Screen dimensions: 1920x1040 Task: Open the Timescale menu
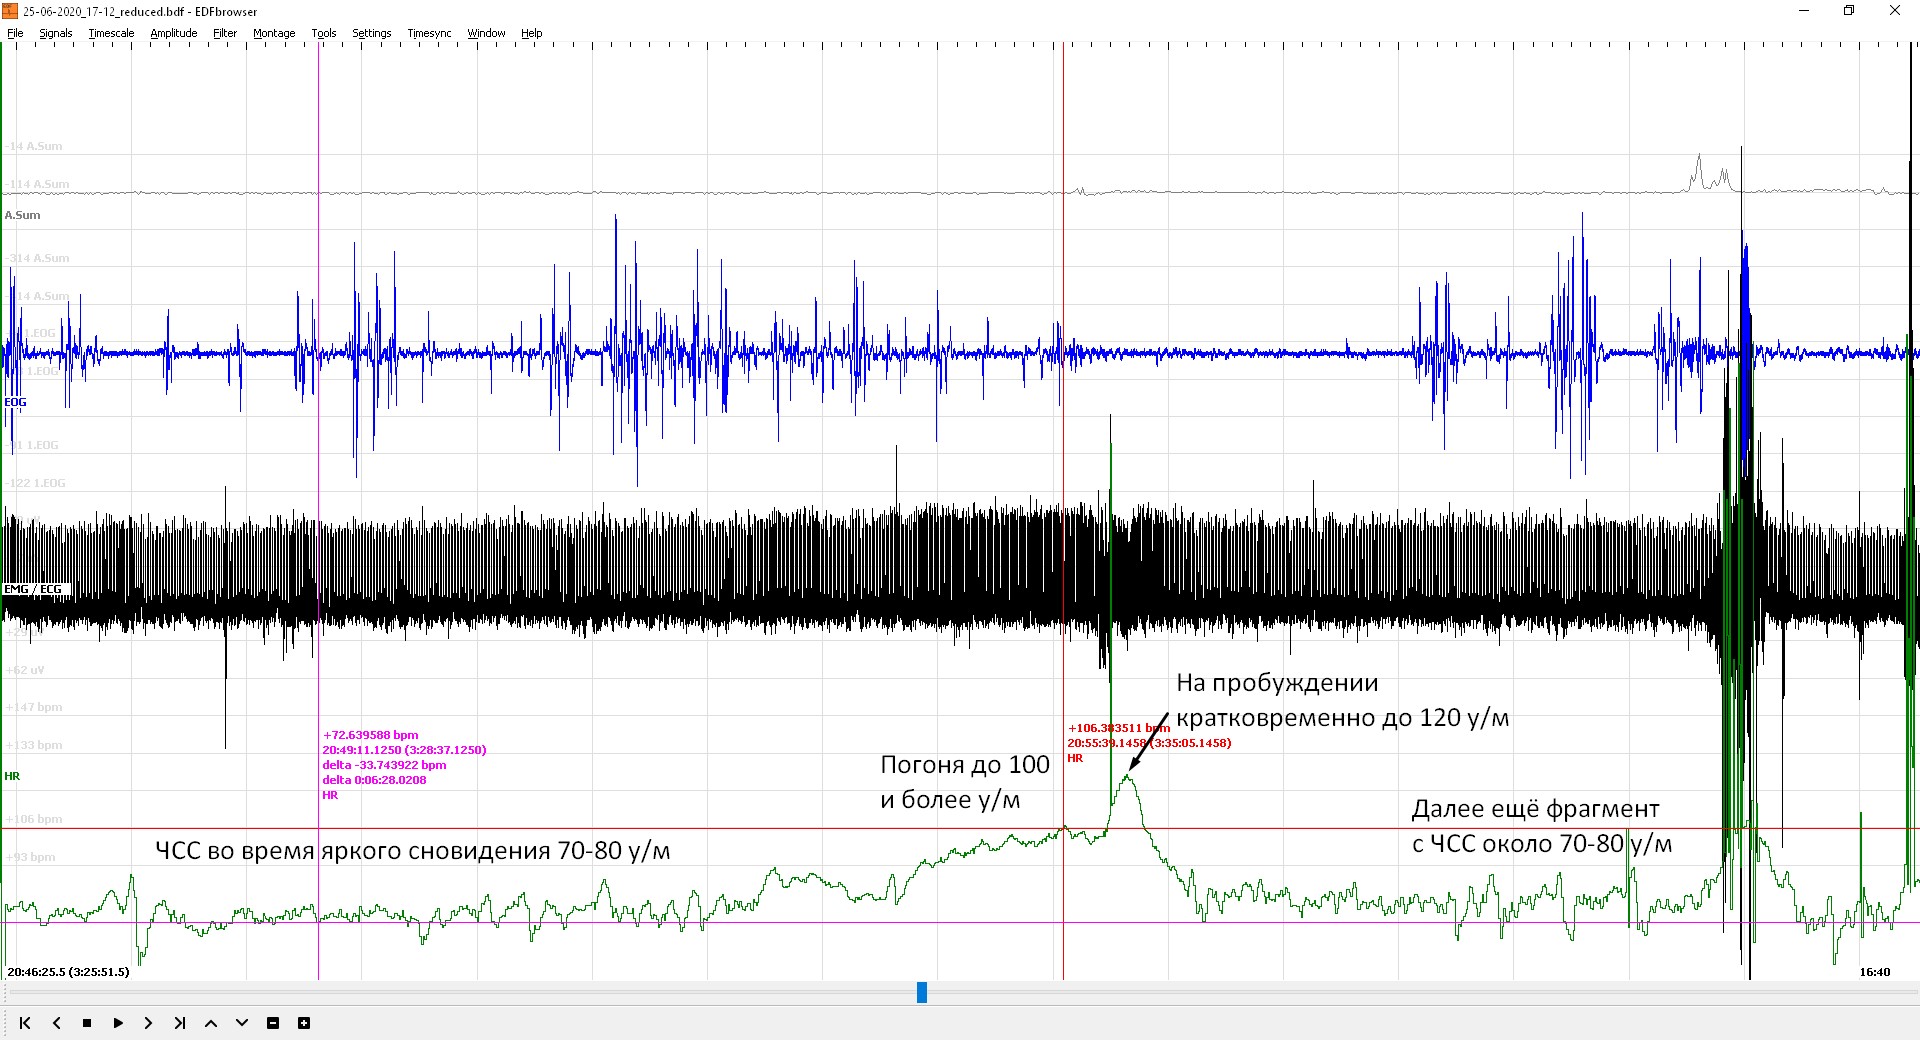click(111, 33)
